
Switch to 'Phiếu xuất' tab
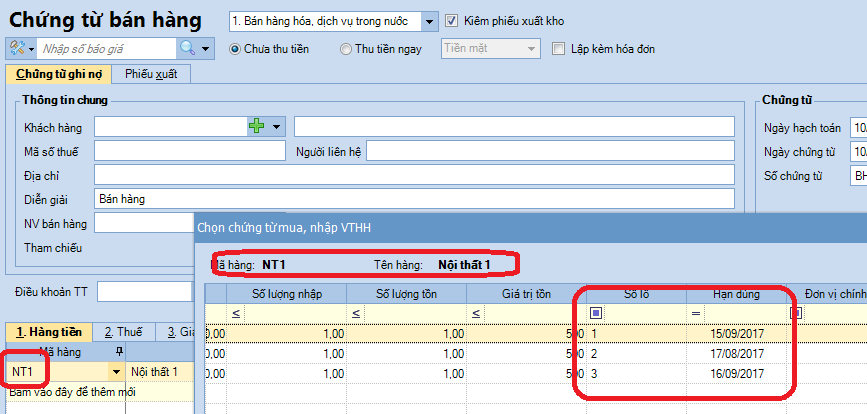point(151,74)
